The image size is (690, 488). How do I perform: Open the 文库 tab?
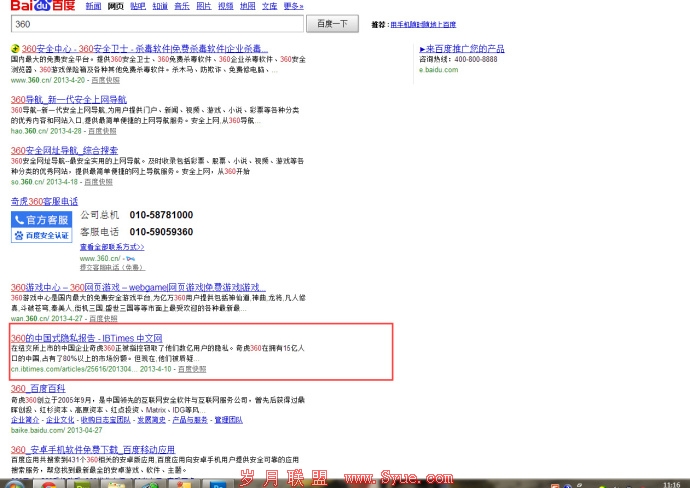pos(270,6)
